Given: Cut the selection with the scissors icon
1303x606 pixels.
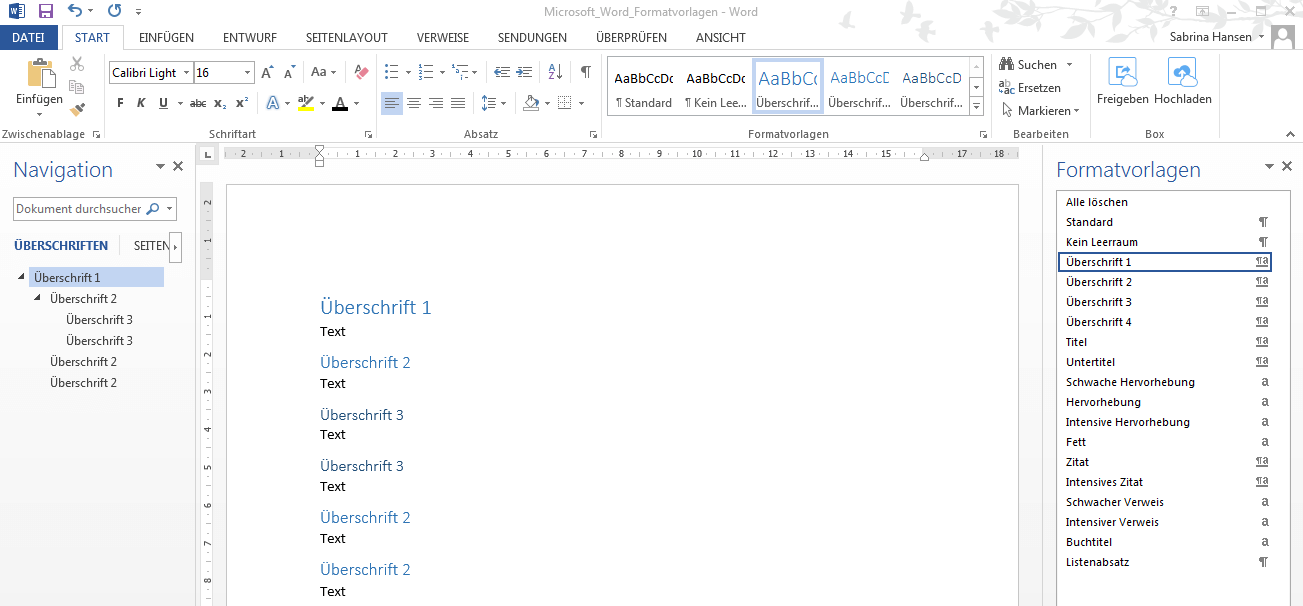Looking at the screenshot, I should (77, 64).
